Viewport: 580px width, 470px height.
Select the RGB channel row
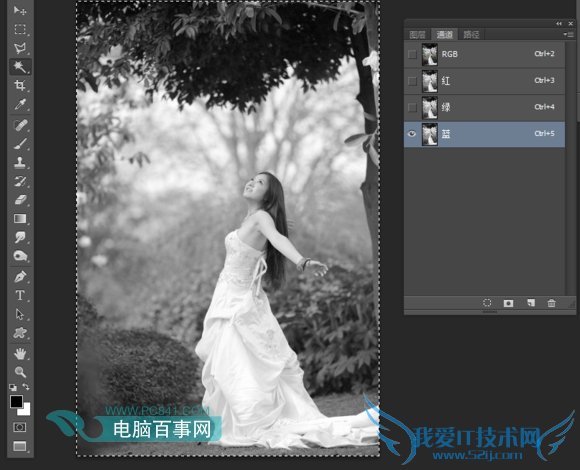coord(485,54)
